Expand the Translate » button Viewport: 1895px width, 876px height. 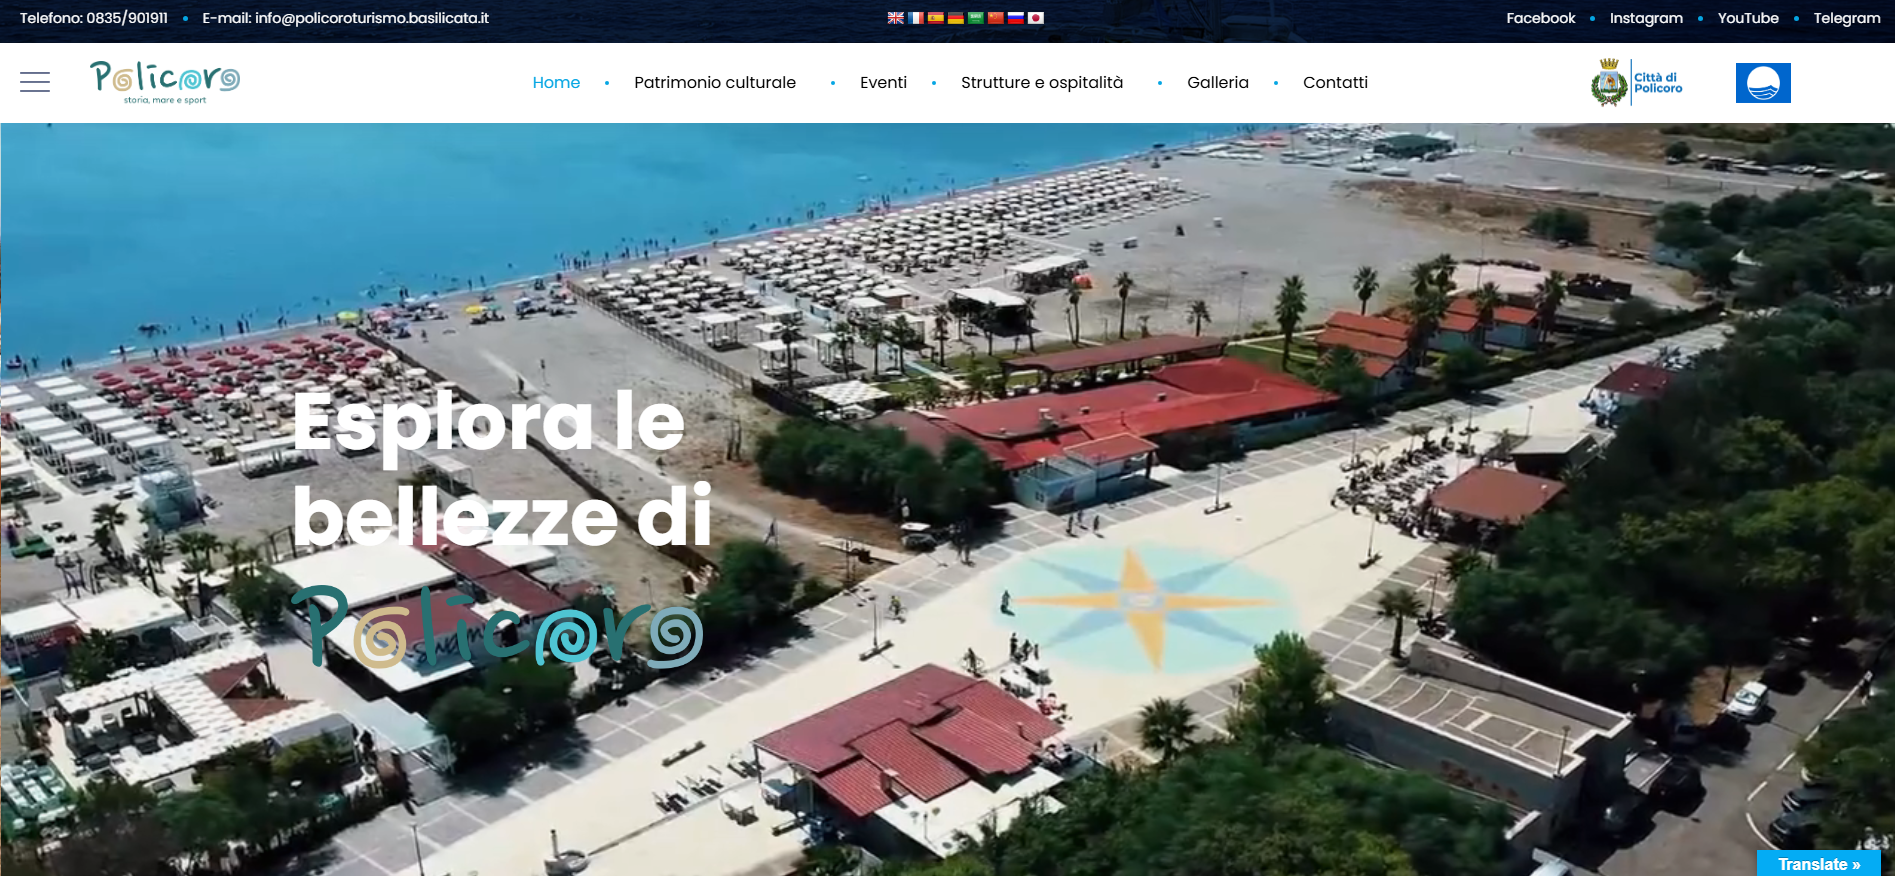pos(1819,864)
